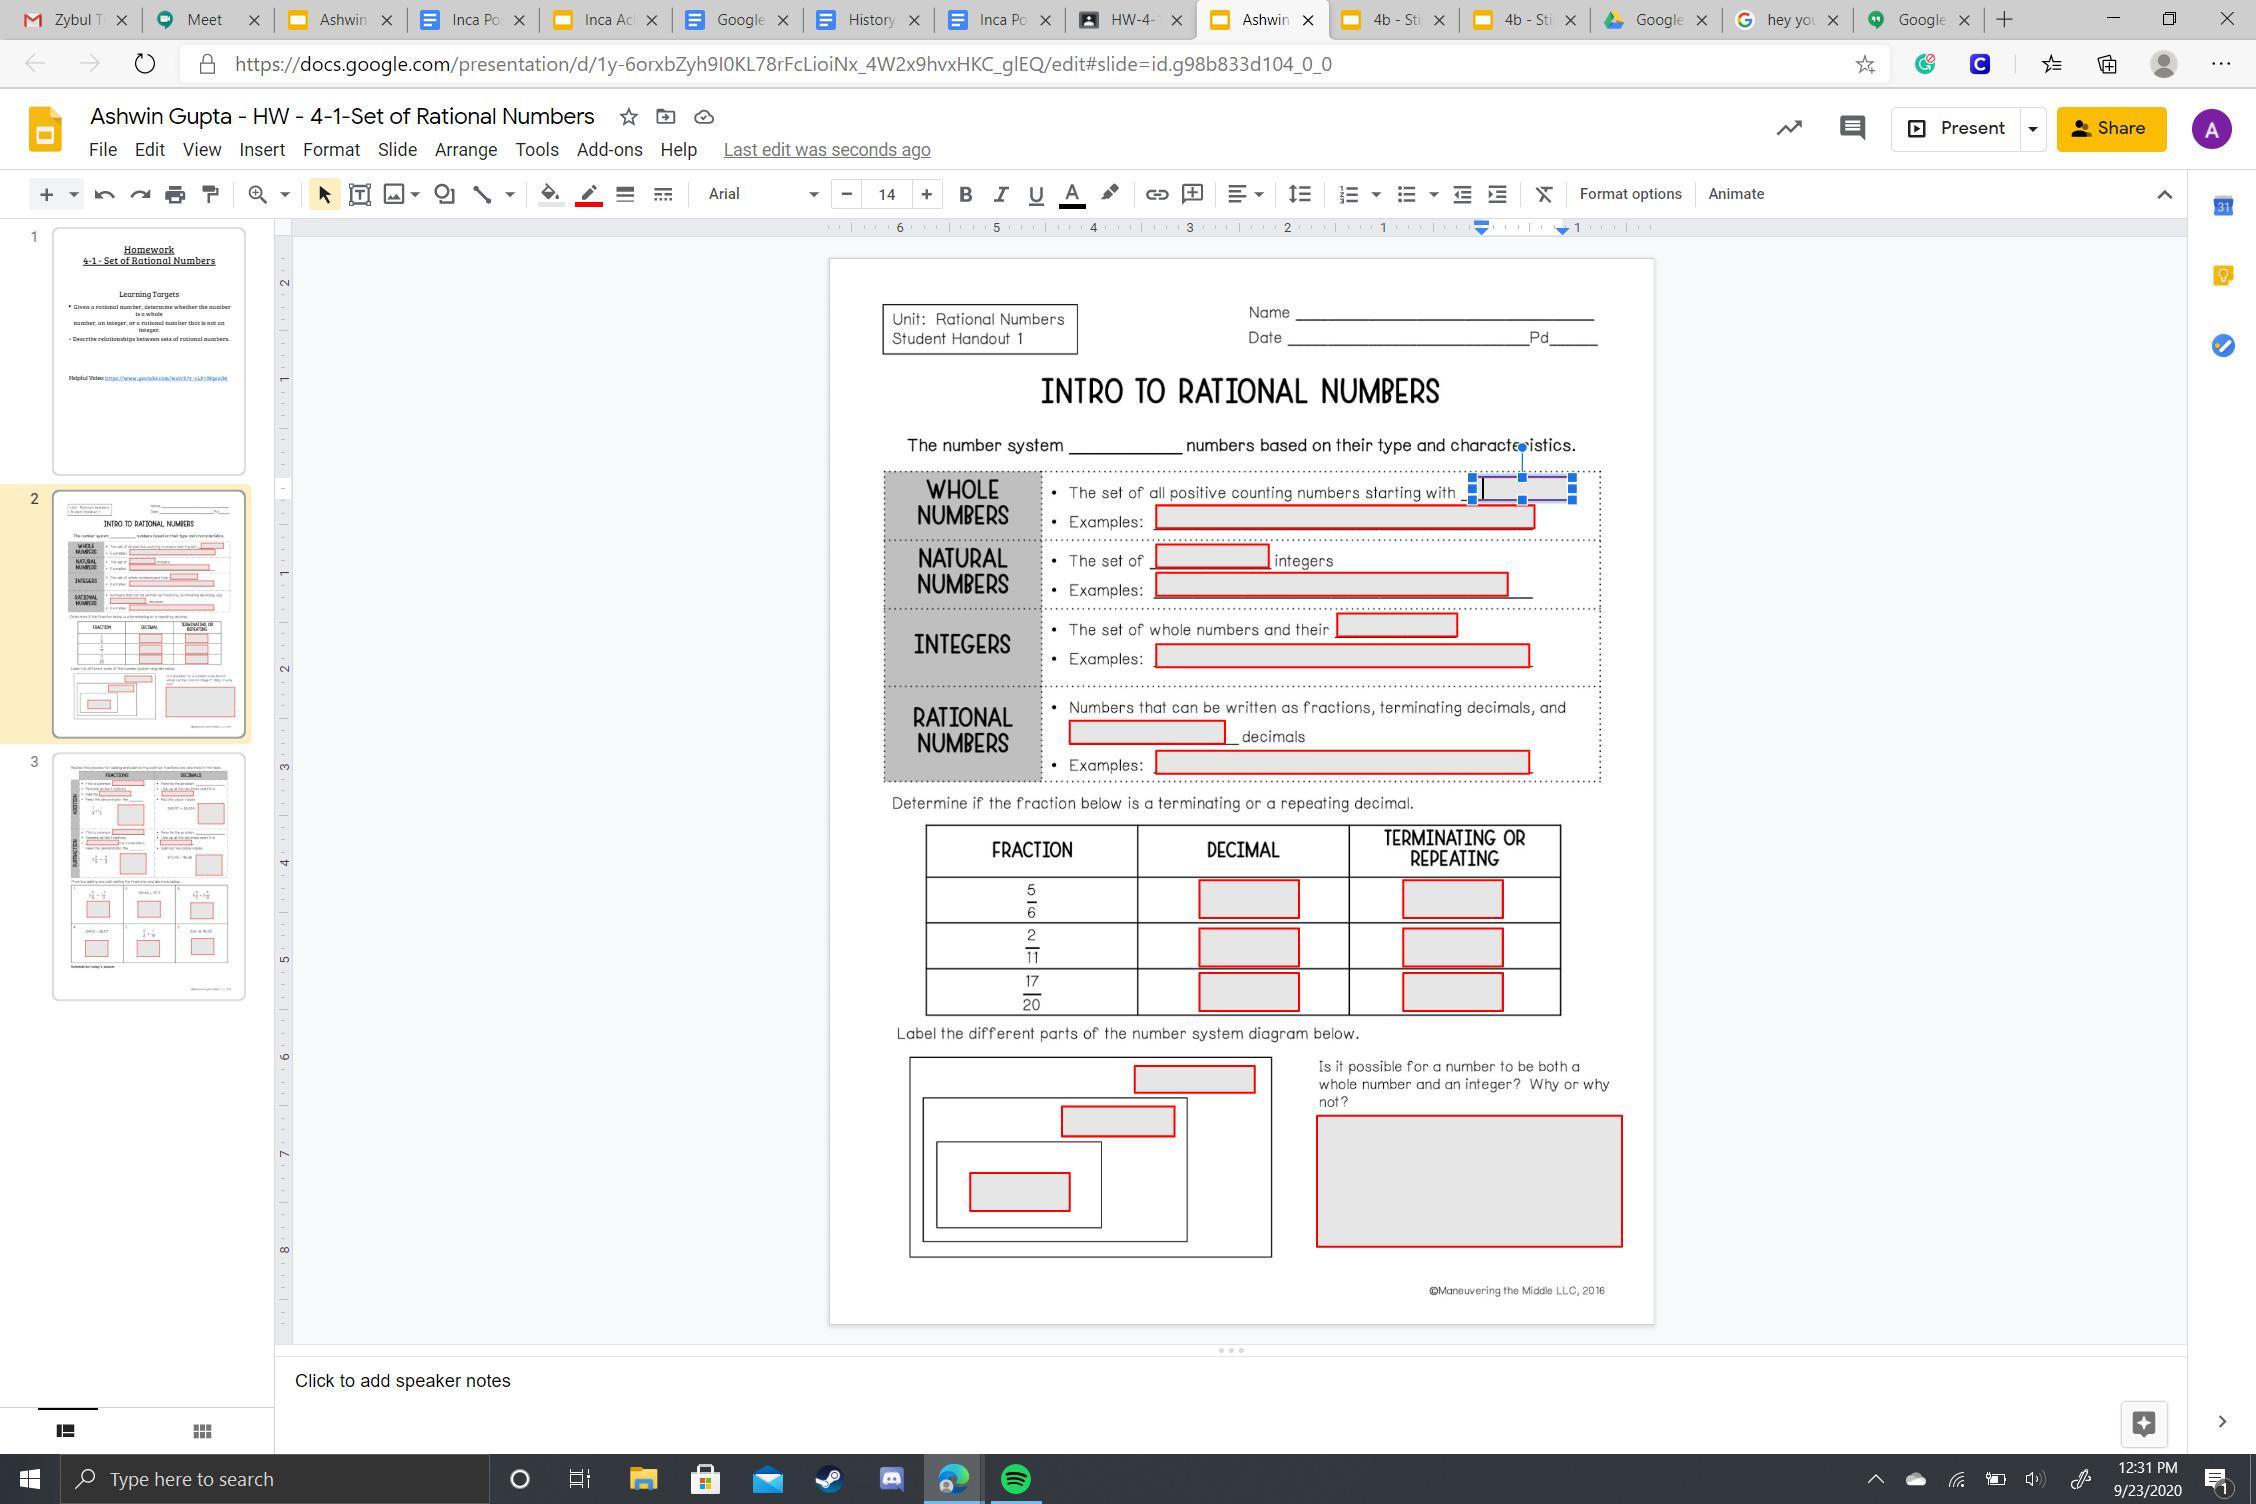This screenshot has height=1504, width=2256.
Task: Click the Clear formatting icon
Action: point(1544,194)
